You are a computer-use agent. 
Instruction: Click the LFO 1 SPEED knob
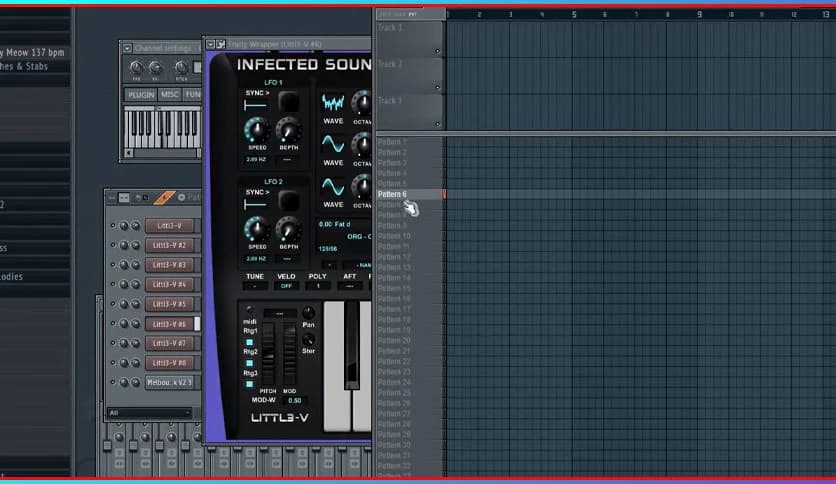coord(257,130)
